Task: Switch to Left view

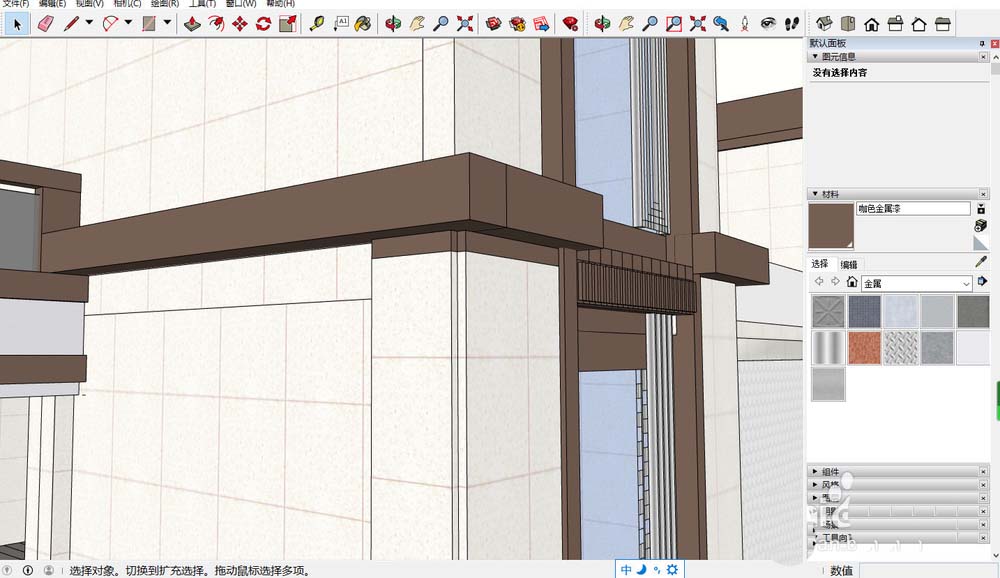Action: (943, 24)
